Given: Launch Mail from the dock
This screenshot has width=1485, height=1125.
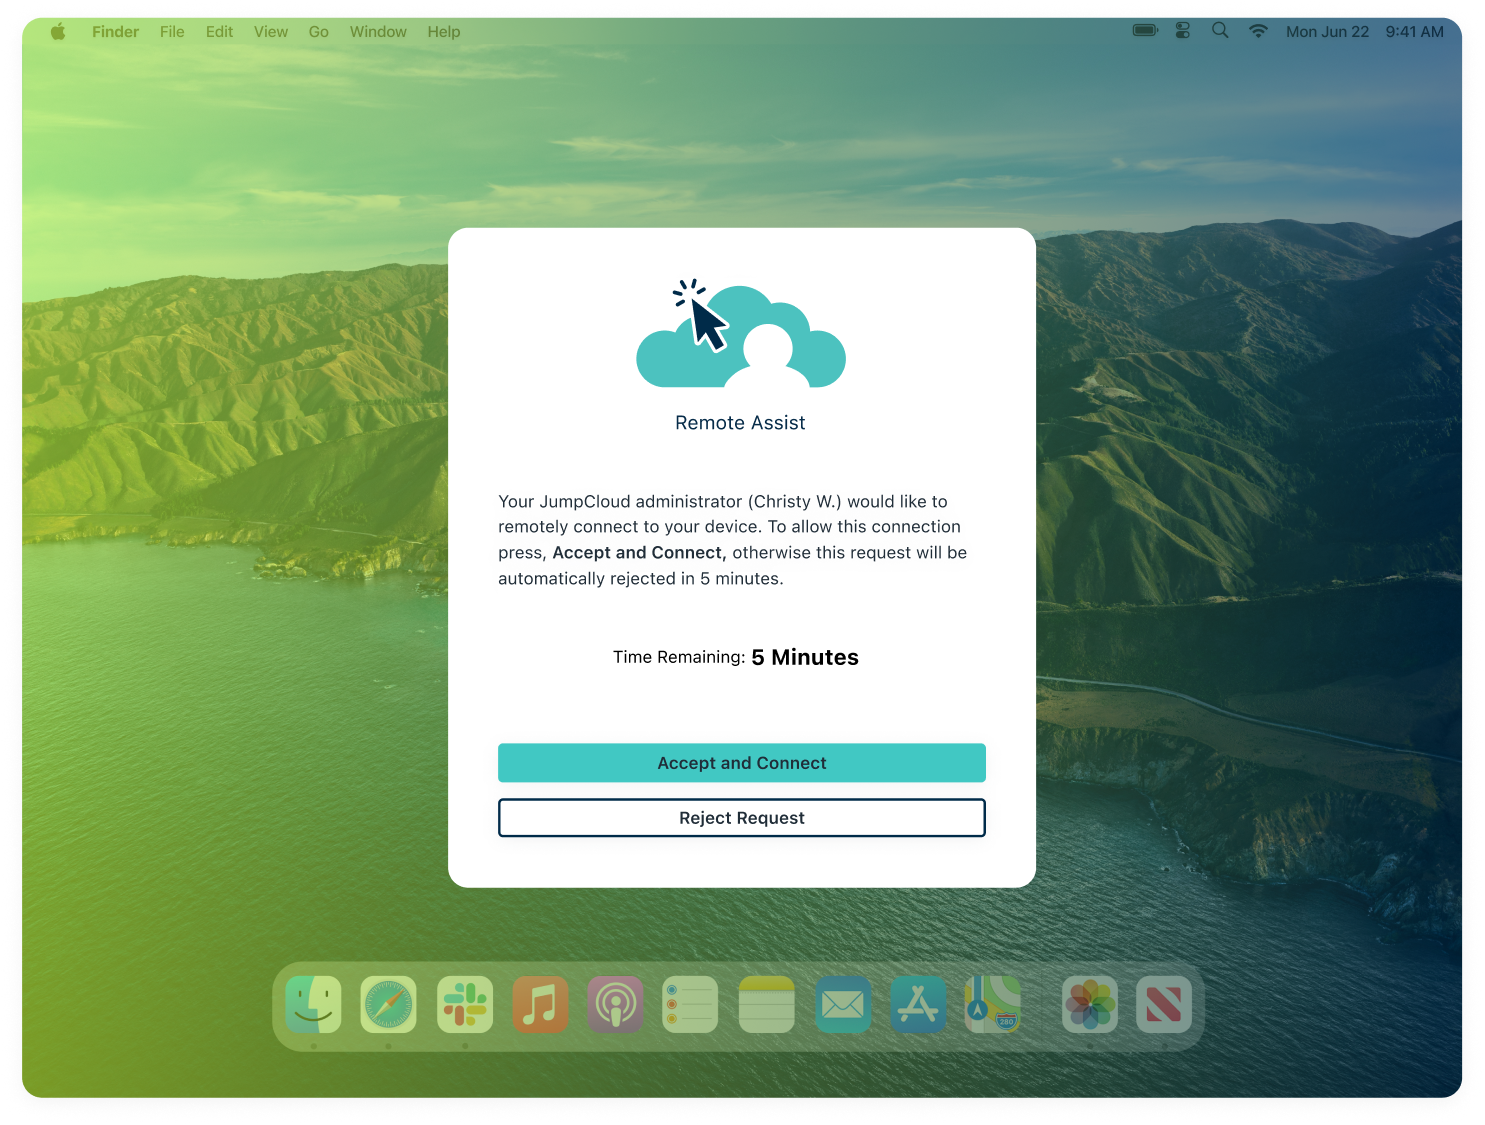Looking at the screenshot, I should [843, 1005].
